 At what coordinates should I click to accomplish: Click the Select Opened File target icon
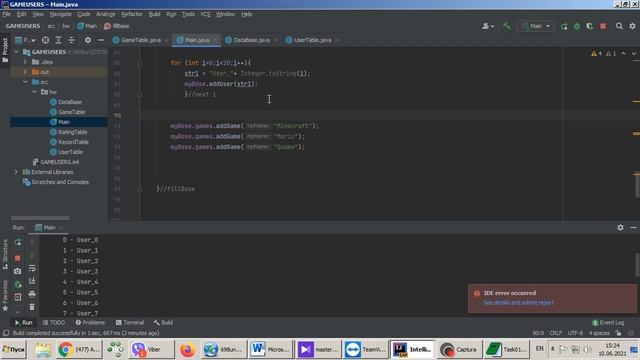pyautogui.click(x=45, y=40)
